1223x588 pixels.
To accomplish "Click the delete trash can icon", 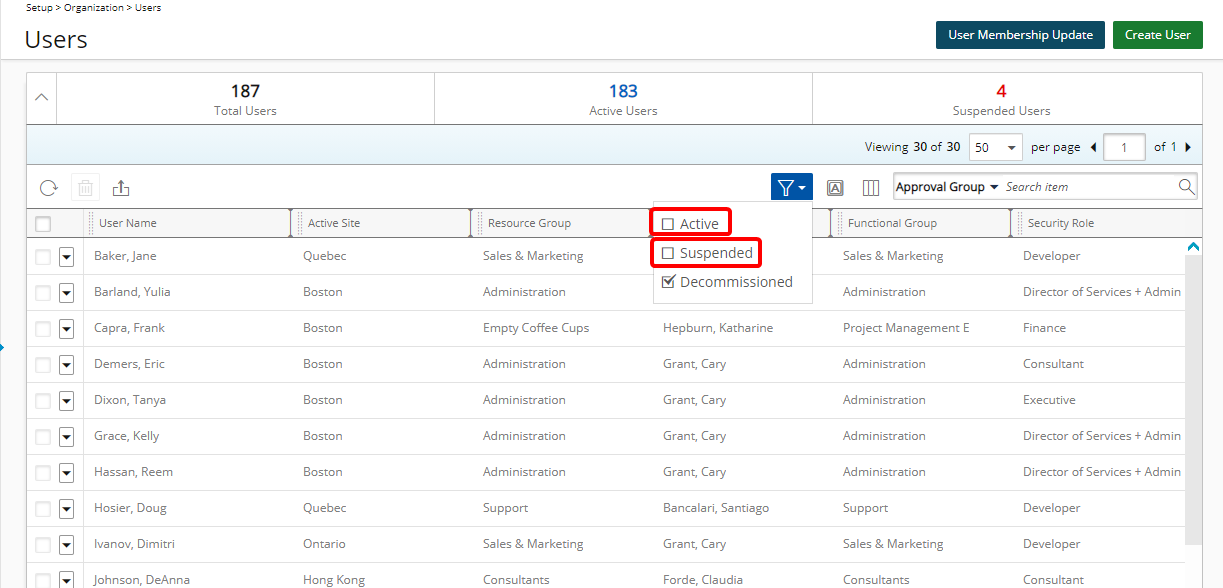I will point(86,187).
